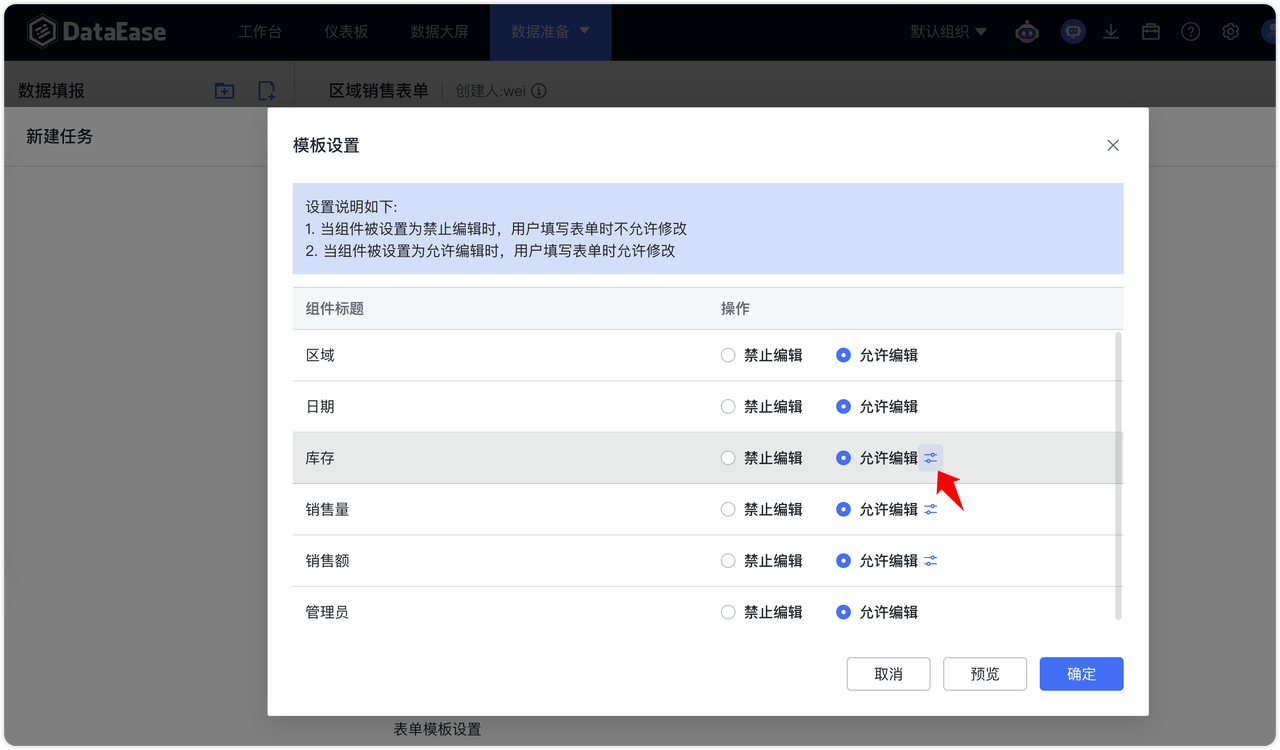Click the 确定 button
Screen dimensions: 1280x750
pyautogui.click(x=1081, y=674)
